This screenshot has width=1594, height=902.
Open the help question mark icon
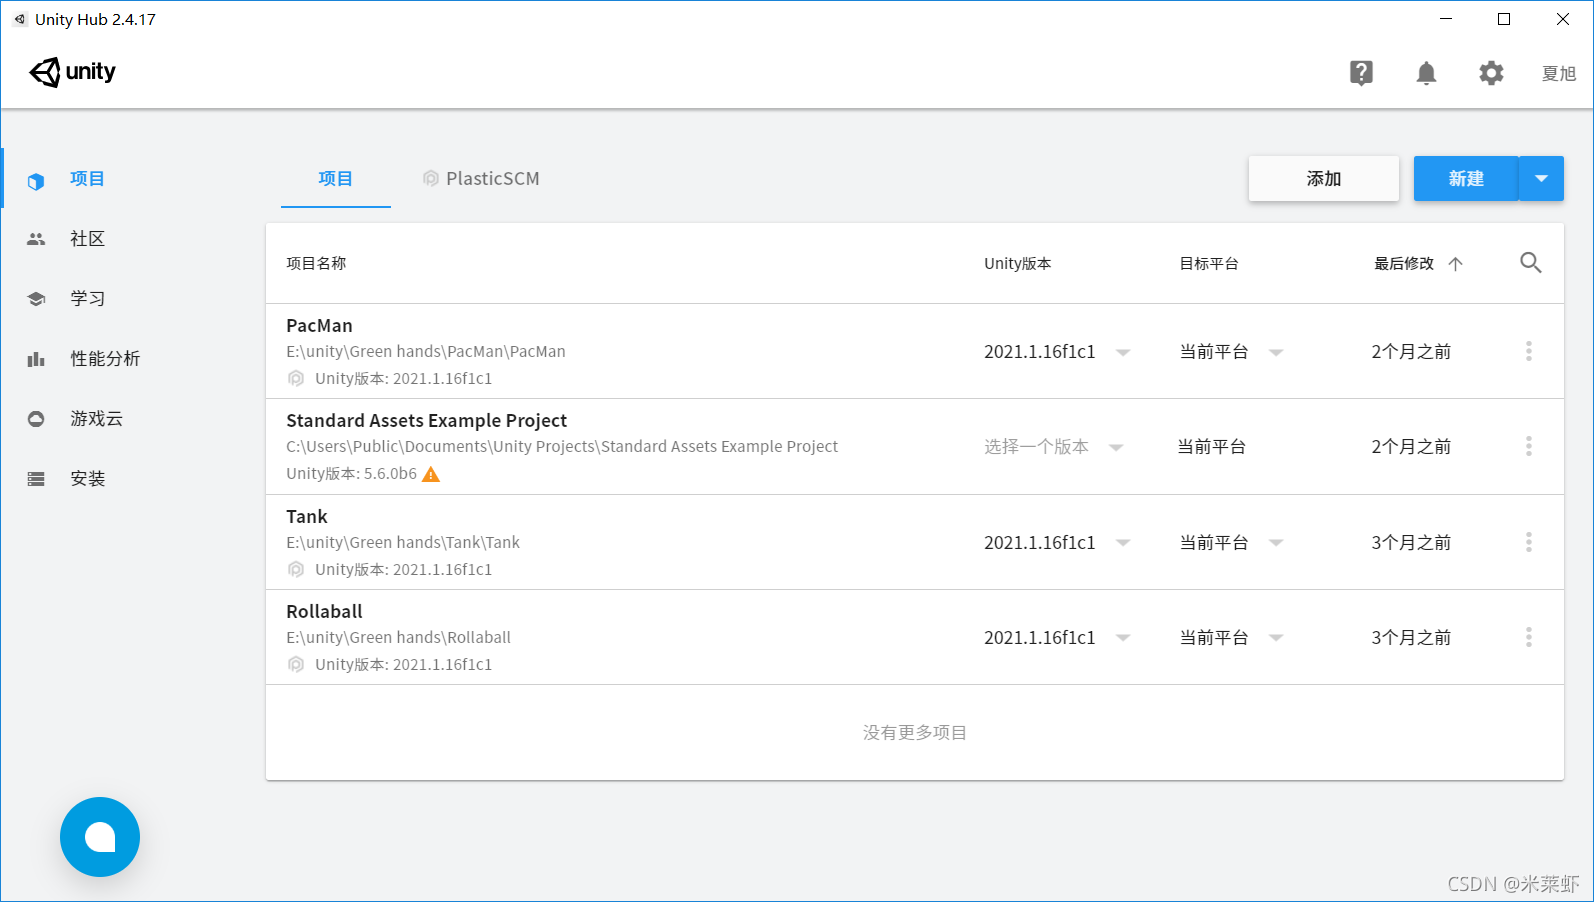click(x=1361, y=73)
